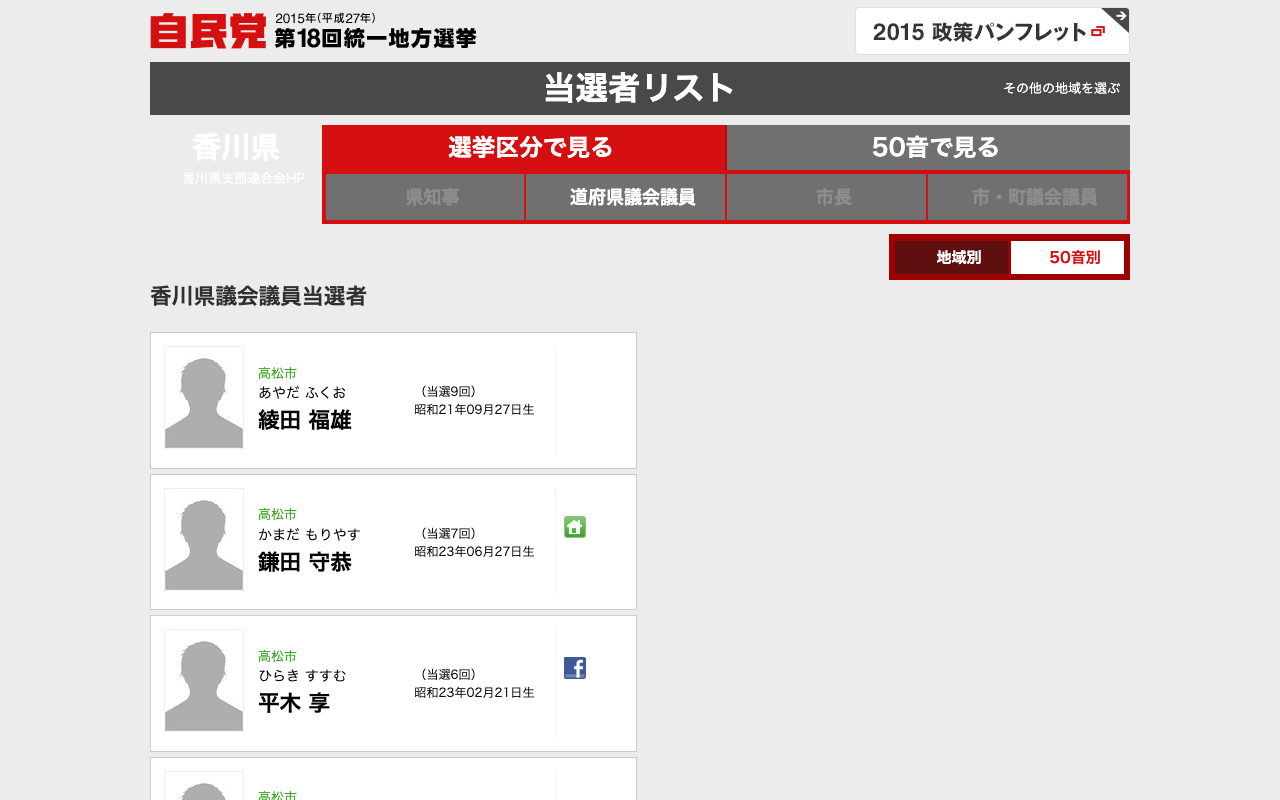Screen dimensions: 1280x800
Task: Click the birthdate 昭和23年02月21日生
Action: (474, 692)
